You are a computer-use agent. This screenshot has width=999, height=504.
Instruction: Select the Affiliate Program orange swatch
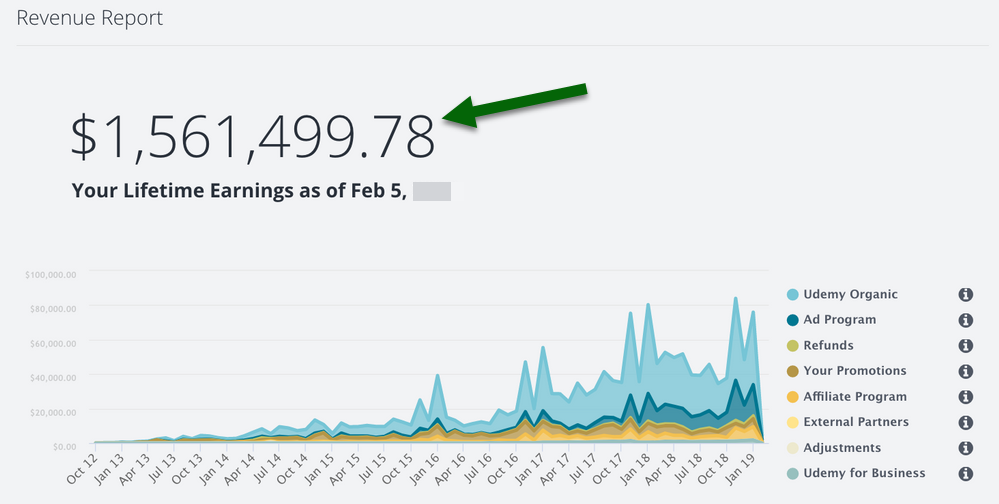point(793,396)
